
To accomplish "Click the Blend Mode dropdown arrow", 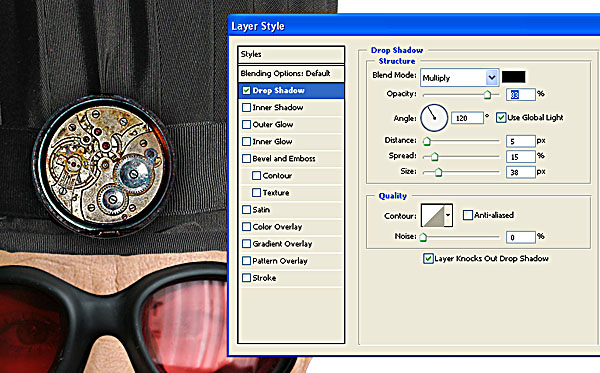I will 492,78.
